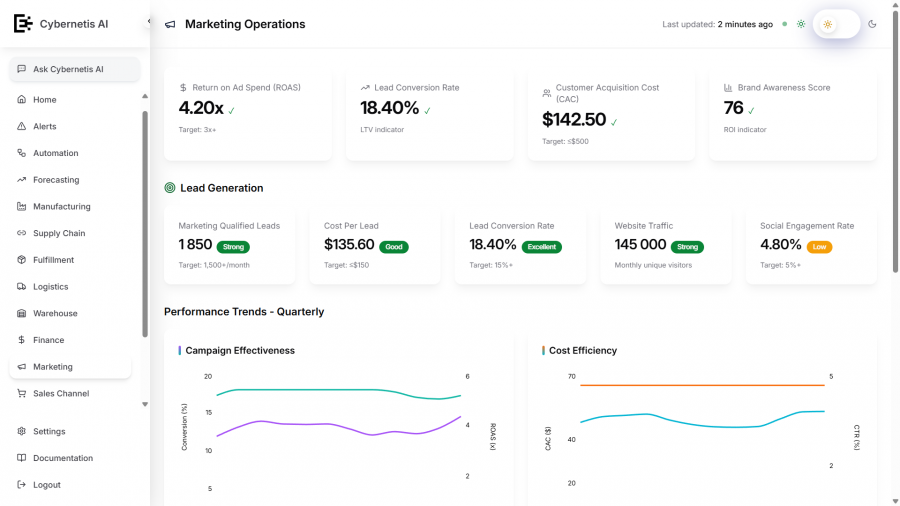900x506 pixels.
Task: Open Alerts via the warning triangle icon
Action: point(22,127)
